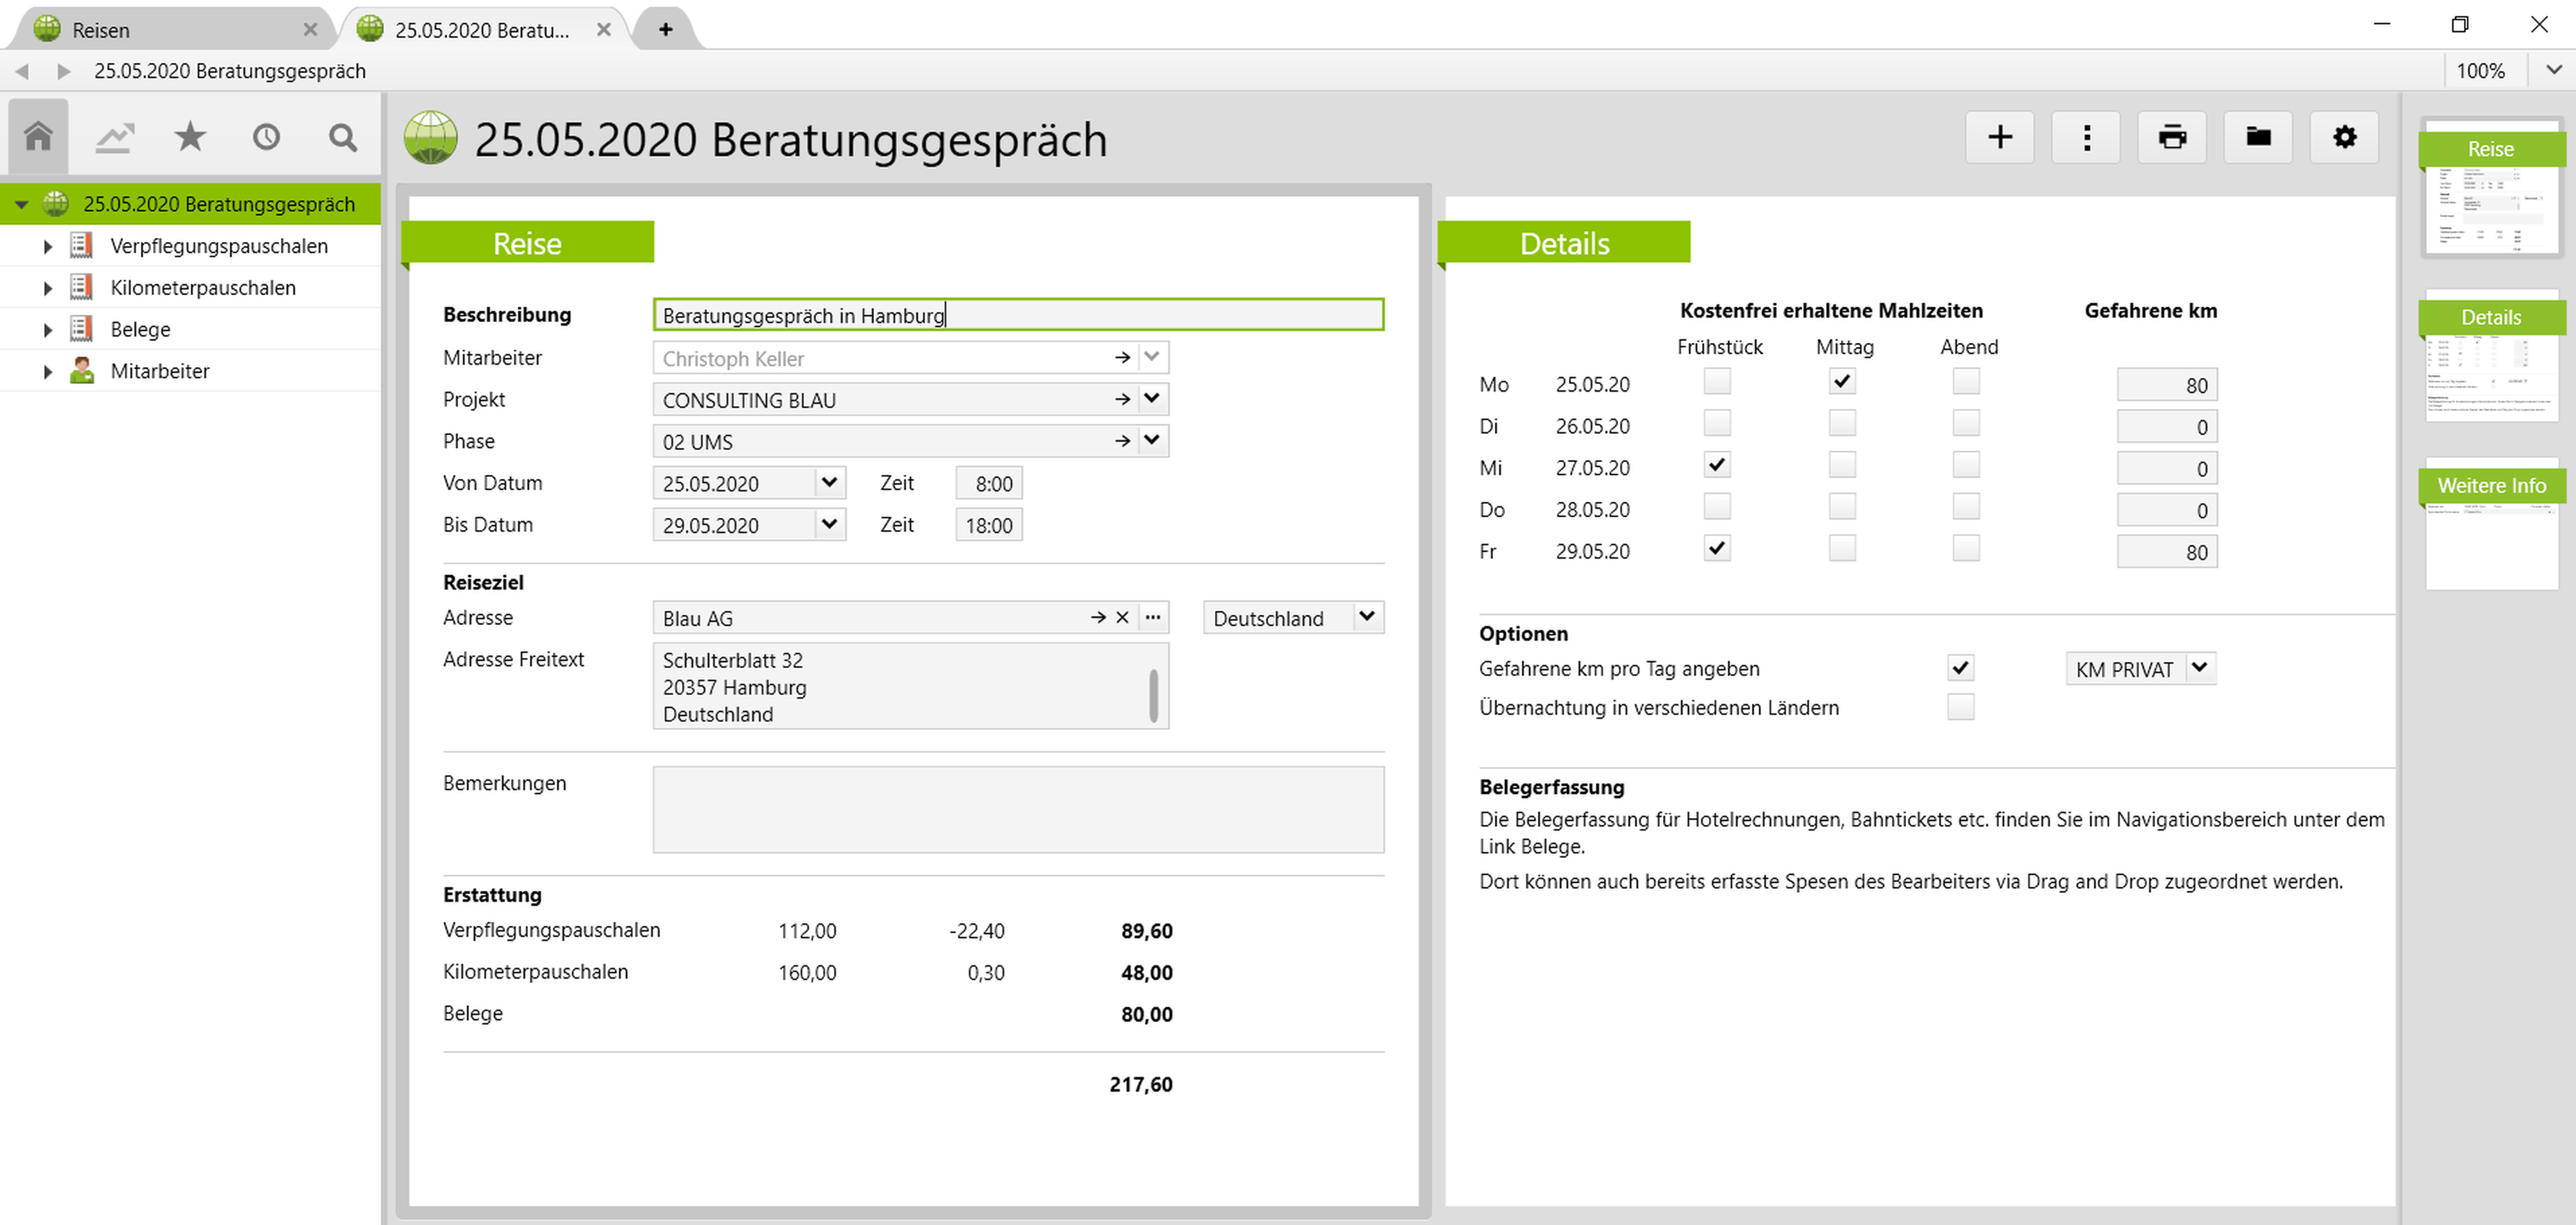Click the plus add button in header
Viewport: 2576px width, 1225px height.
click(2000, 137)
